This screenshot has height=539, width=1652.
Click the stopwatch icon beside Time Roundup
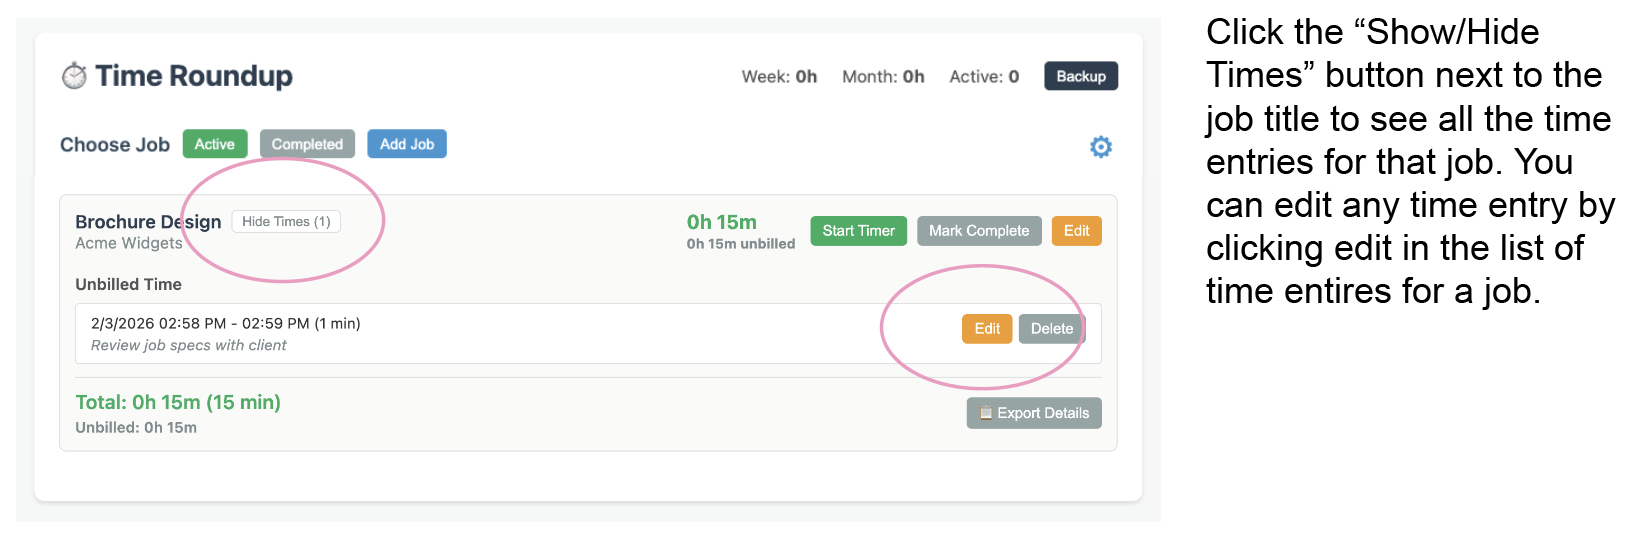tap(74, 76)
